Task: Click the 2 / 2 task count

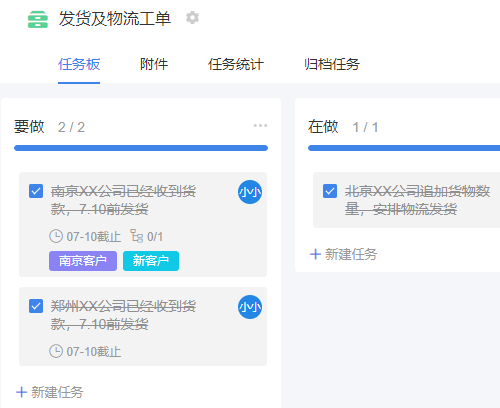Action: 71,127
